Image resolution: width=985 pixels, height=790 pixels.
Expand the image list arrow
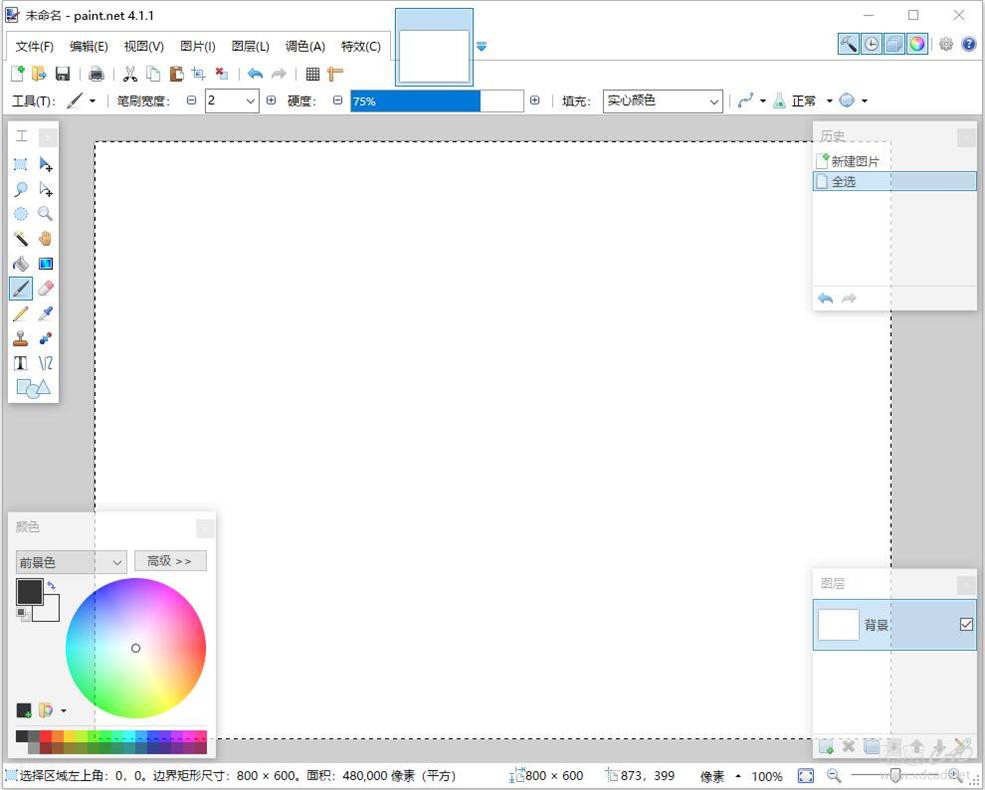pos(481,46)
